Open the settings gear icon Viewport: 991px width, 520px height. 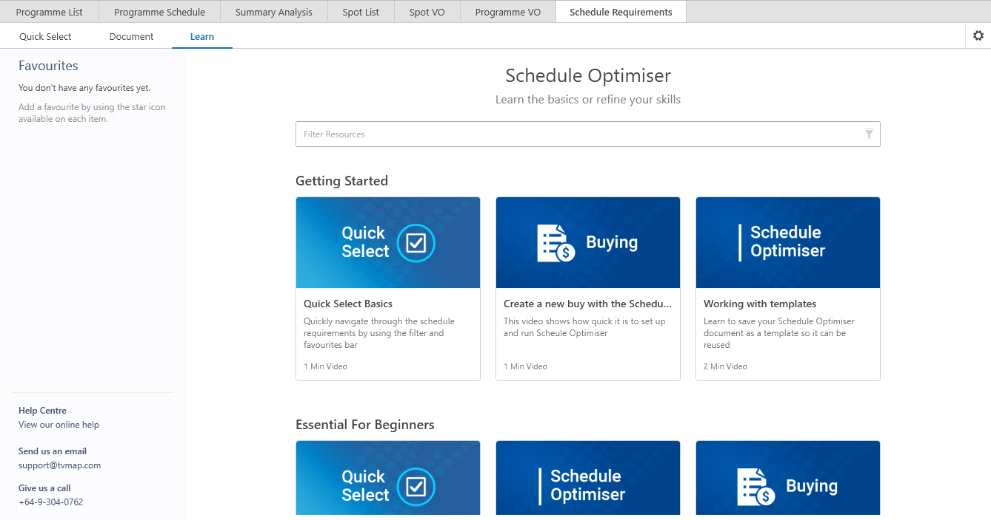click(978, 36)
